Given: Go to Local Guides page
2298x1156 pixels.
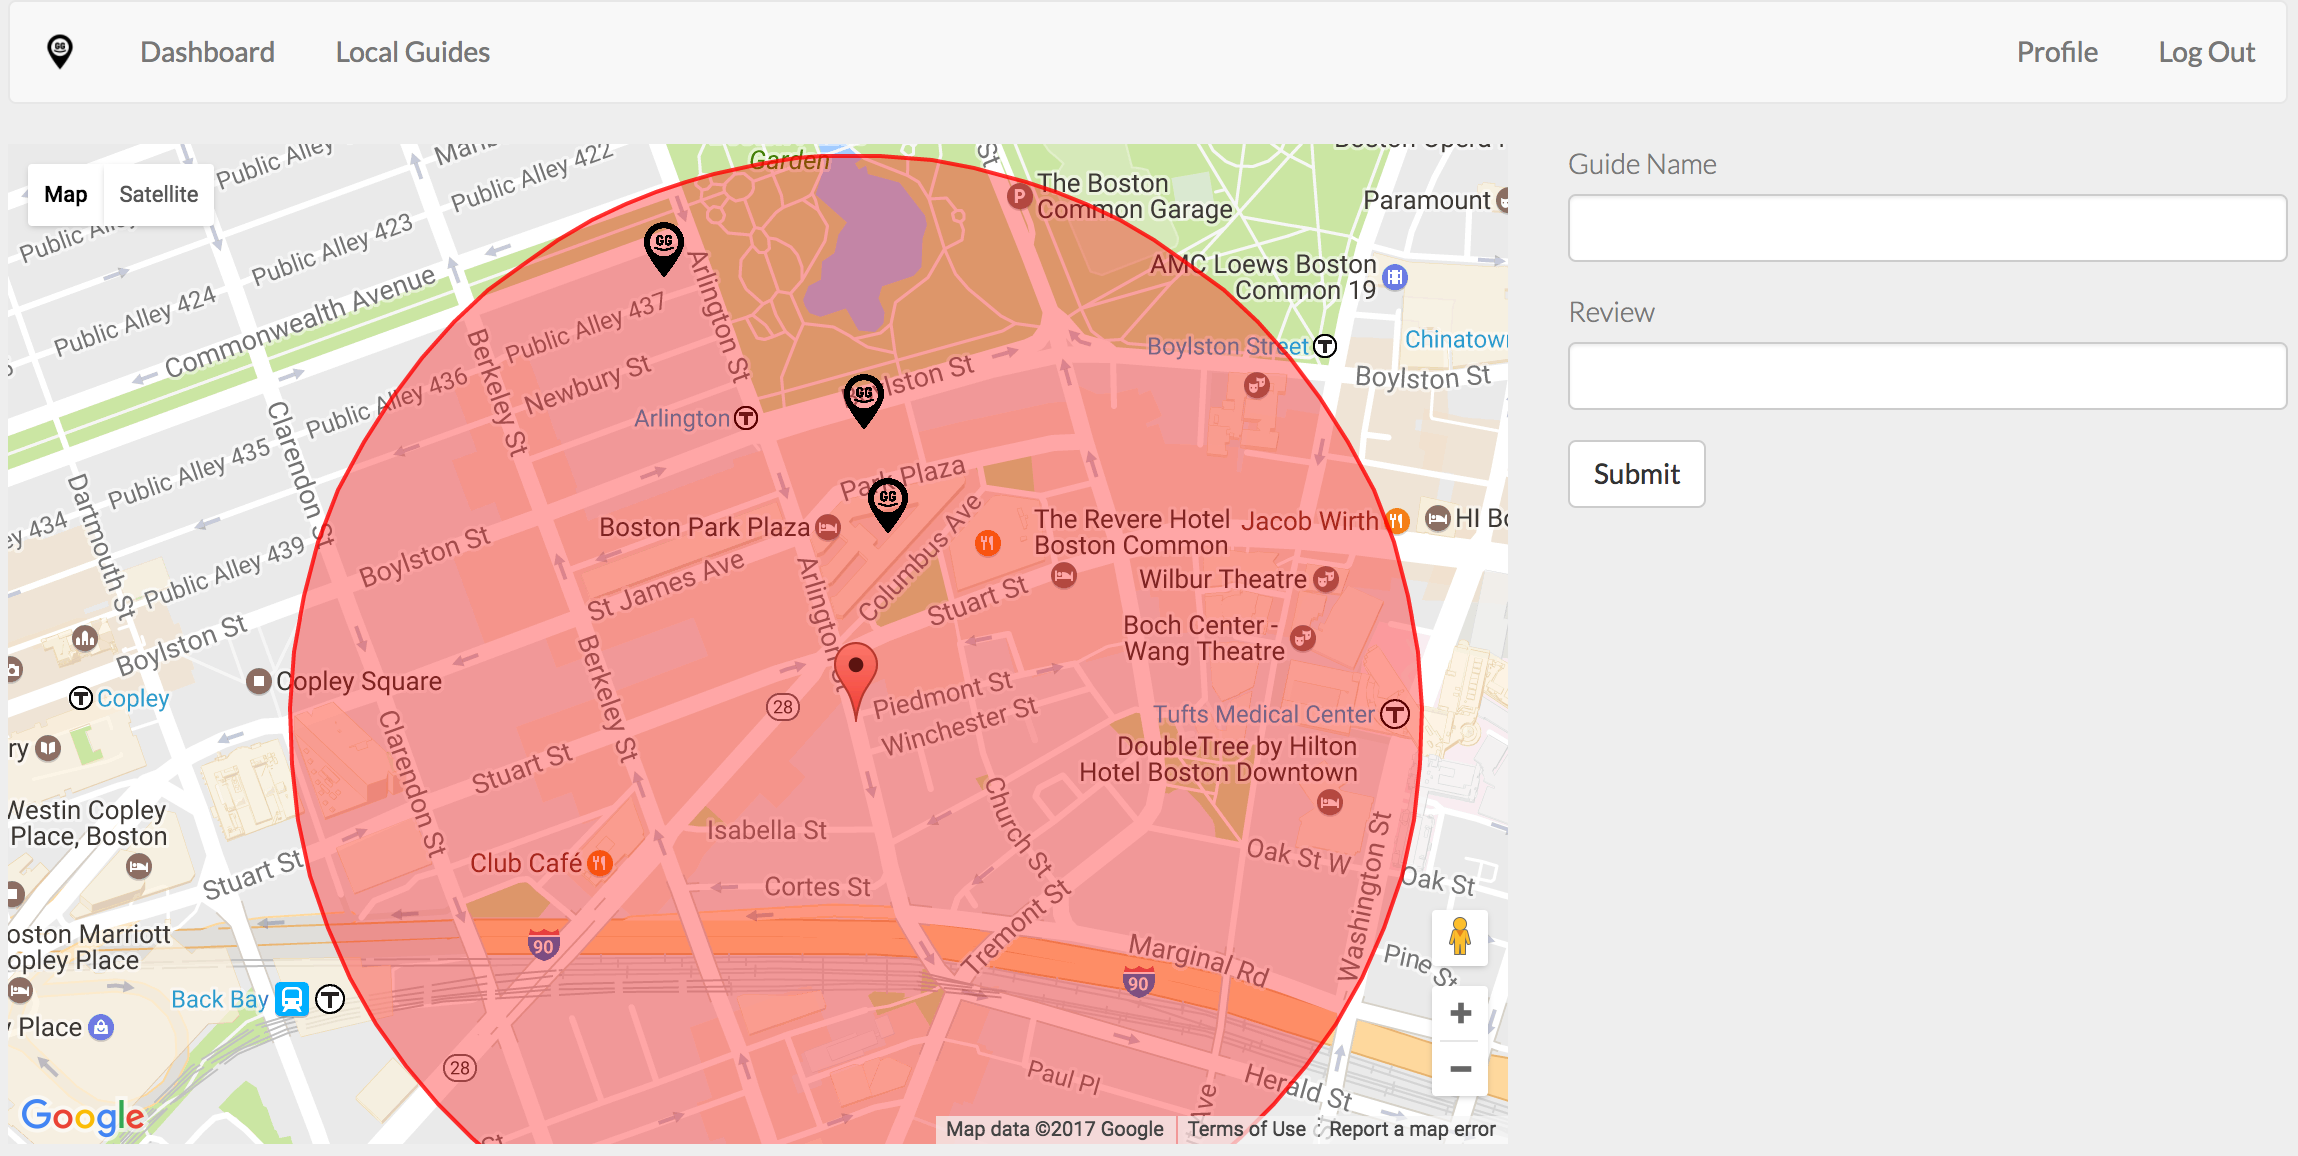Looking at the screenshot, I should pyautogui.click(x=412, y=52).
